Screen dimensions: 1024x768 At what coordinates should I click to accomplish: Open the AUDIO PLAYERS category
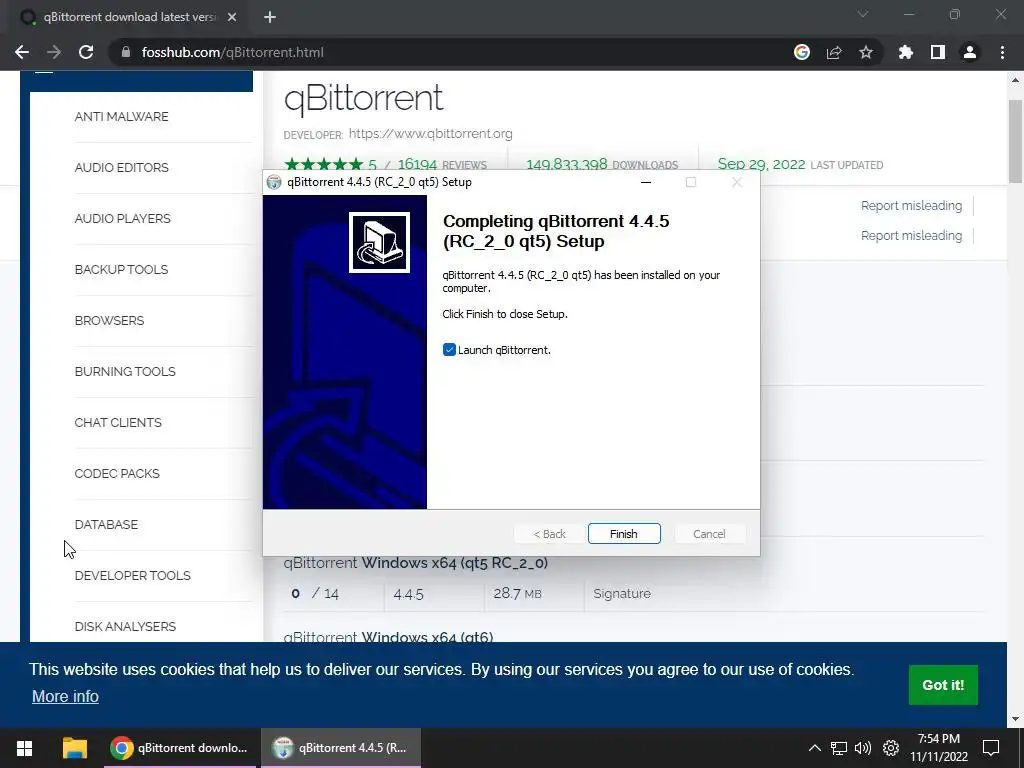click(122, 218)
